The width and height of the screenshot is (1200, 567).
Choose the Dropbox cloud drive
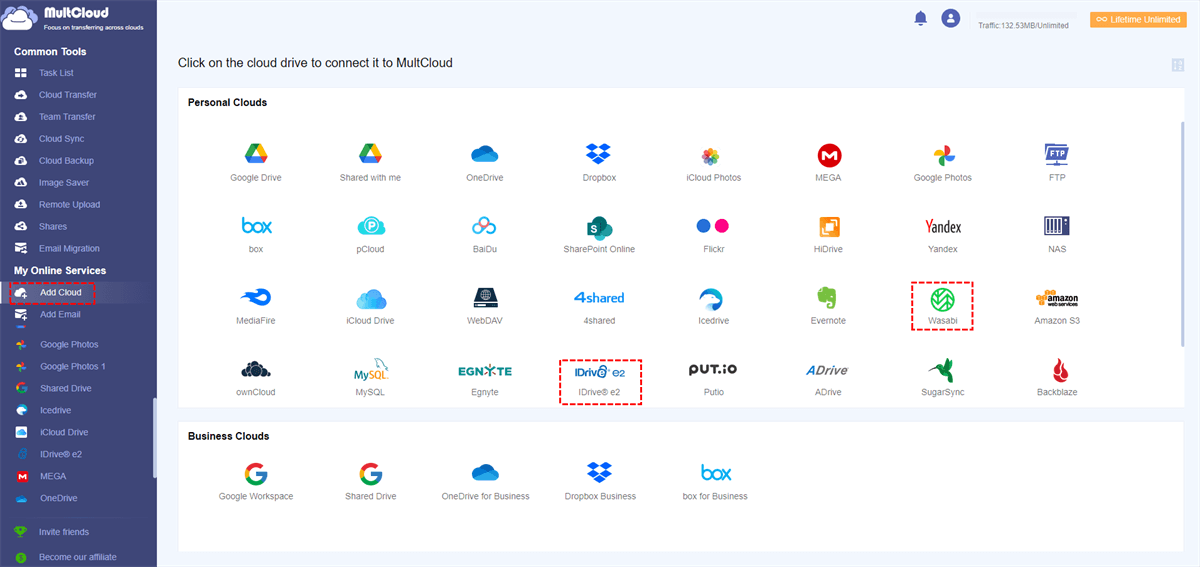[599, 163]
